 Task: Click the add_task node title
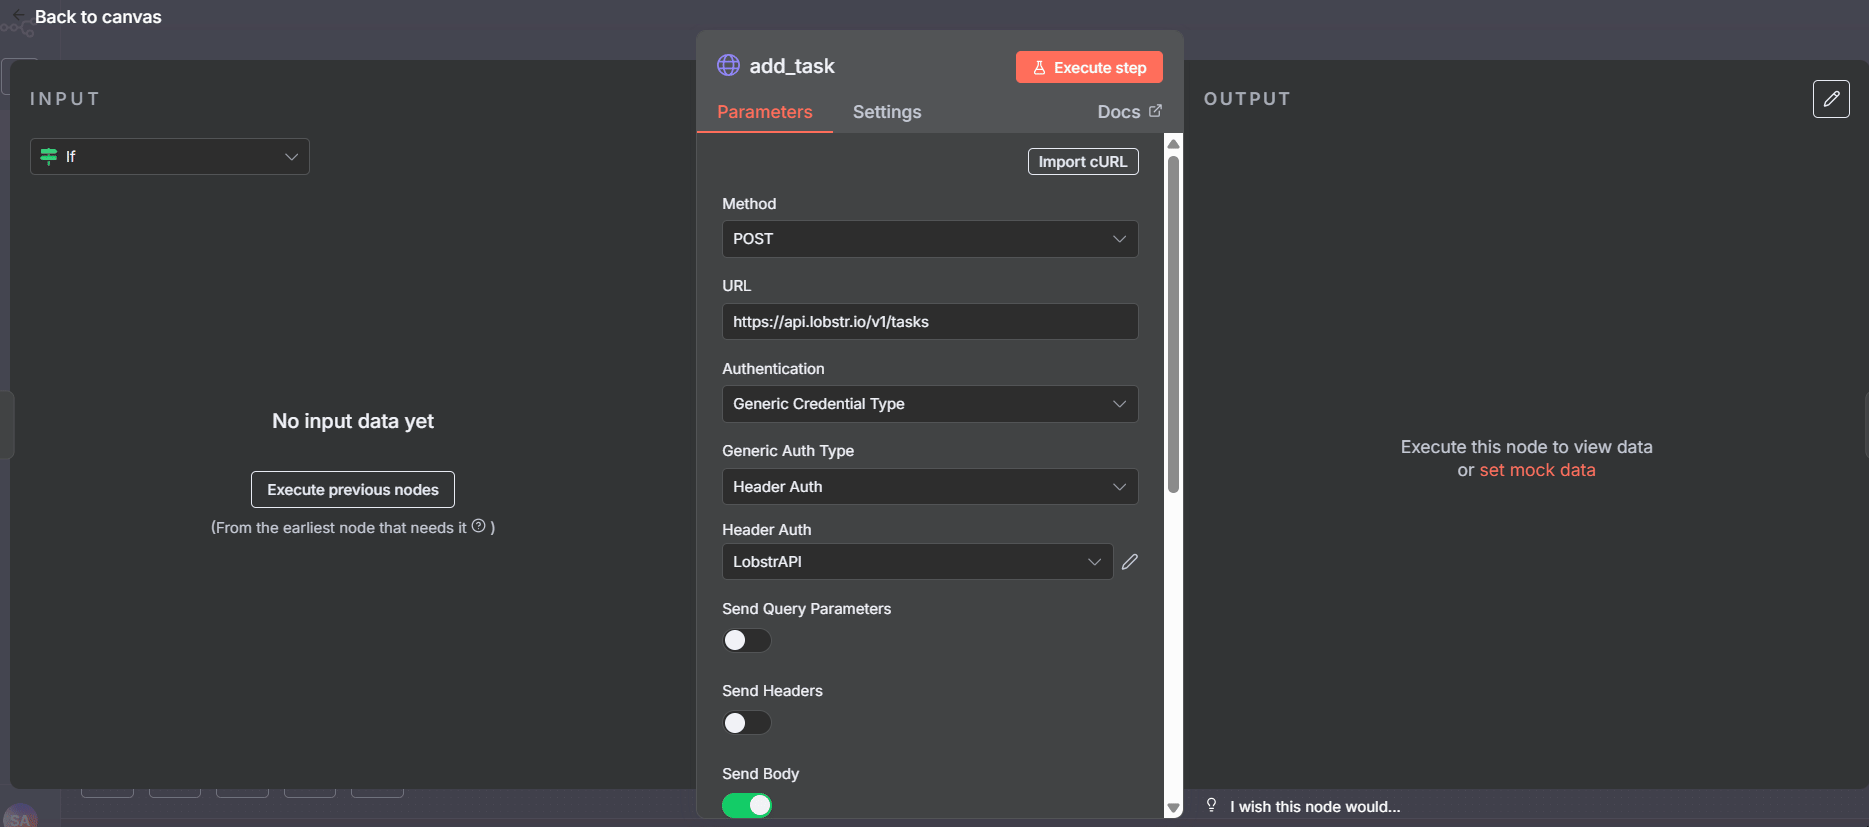pos(792,66)
